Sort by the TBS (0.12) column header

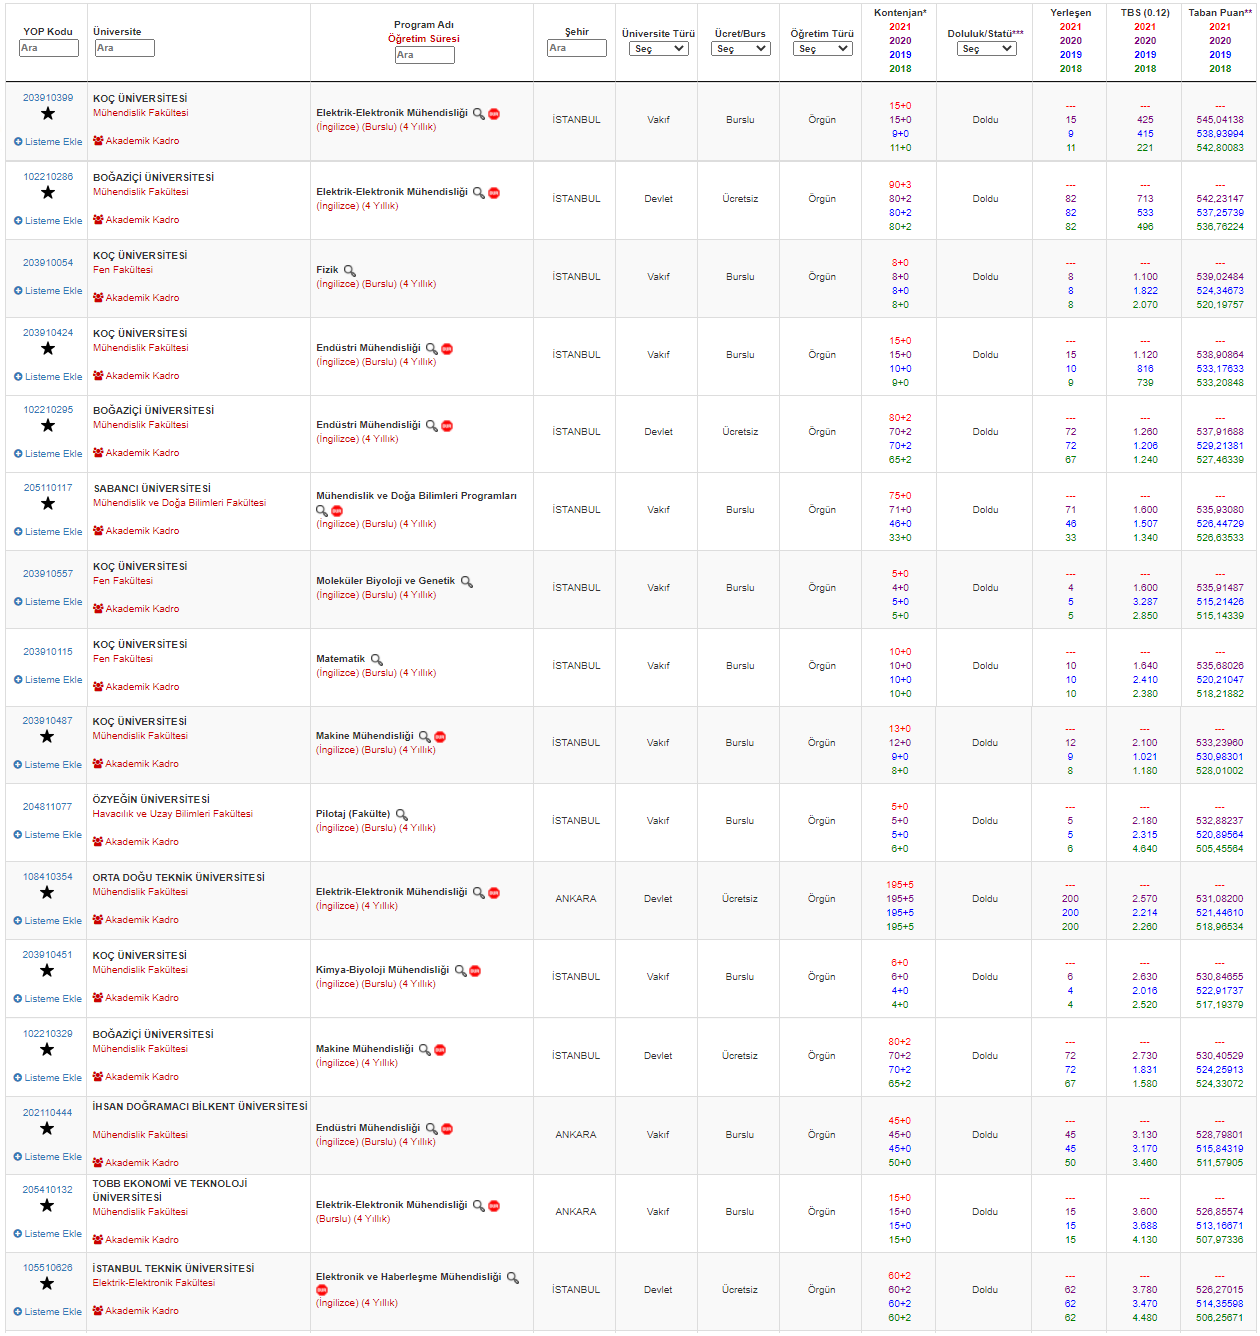point(1145,13)
